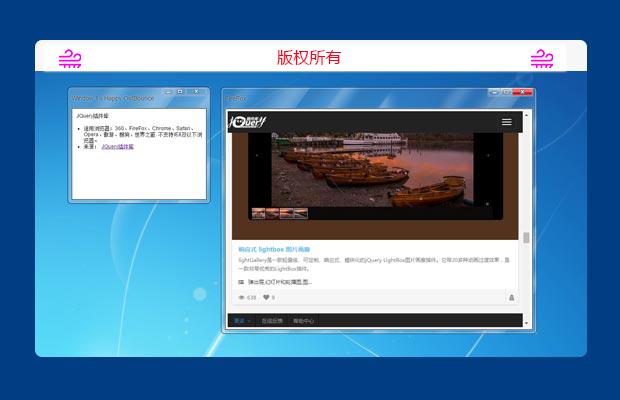Select the second thumbnail in the gallery strip
Viewport: 620px width, 400px height.
(272, 213)
